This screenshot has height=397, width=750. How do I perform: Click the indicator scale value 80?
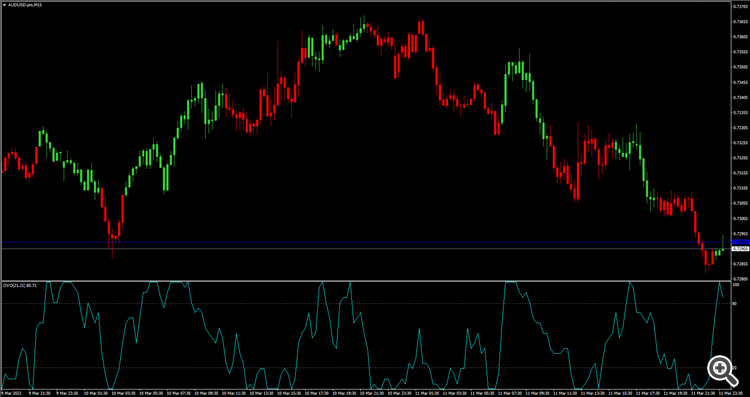click(x=735, y=303)
